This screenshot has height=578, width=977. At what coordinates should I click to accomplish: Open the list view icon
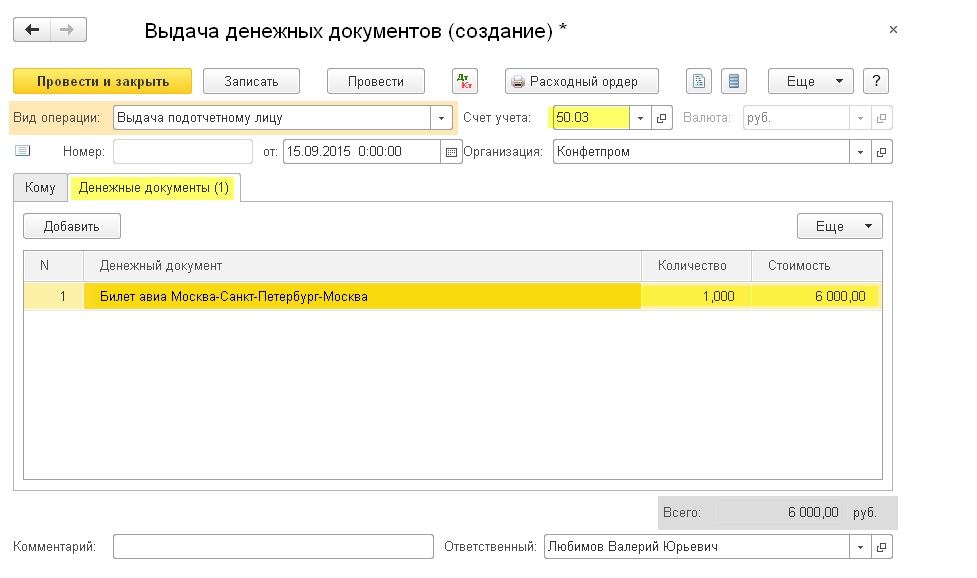733,81
